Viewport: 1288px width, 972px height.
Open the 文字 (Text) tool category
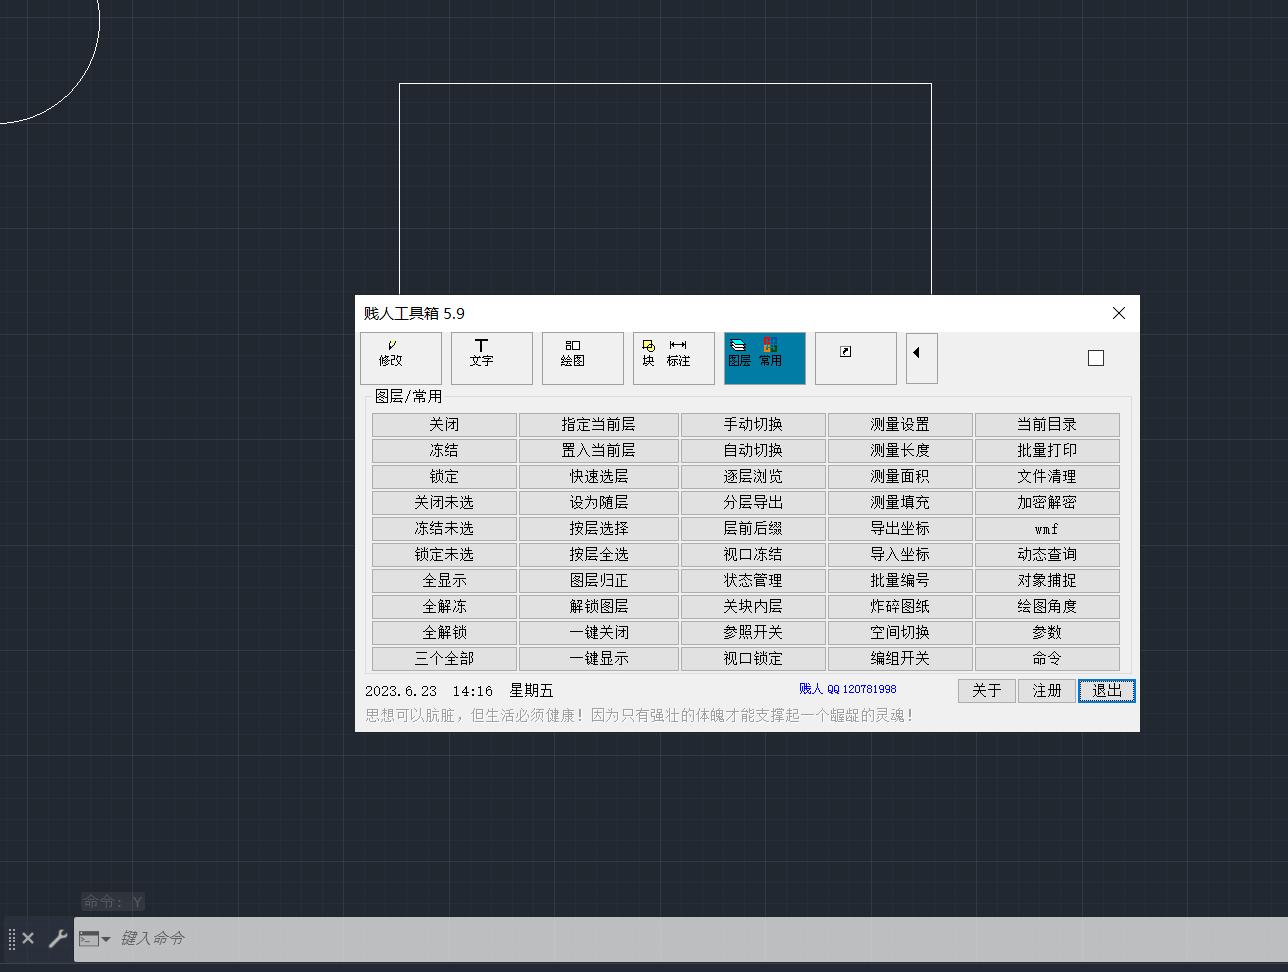491,358
